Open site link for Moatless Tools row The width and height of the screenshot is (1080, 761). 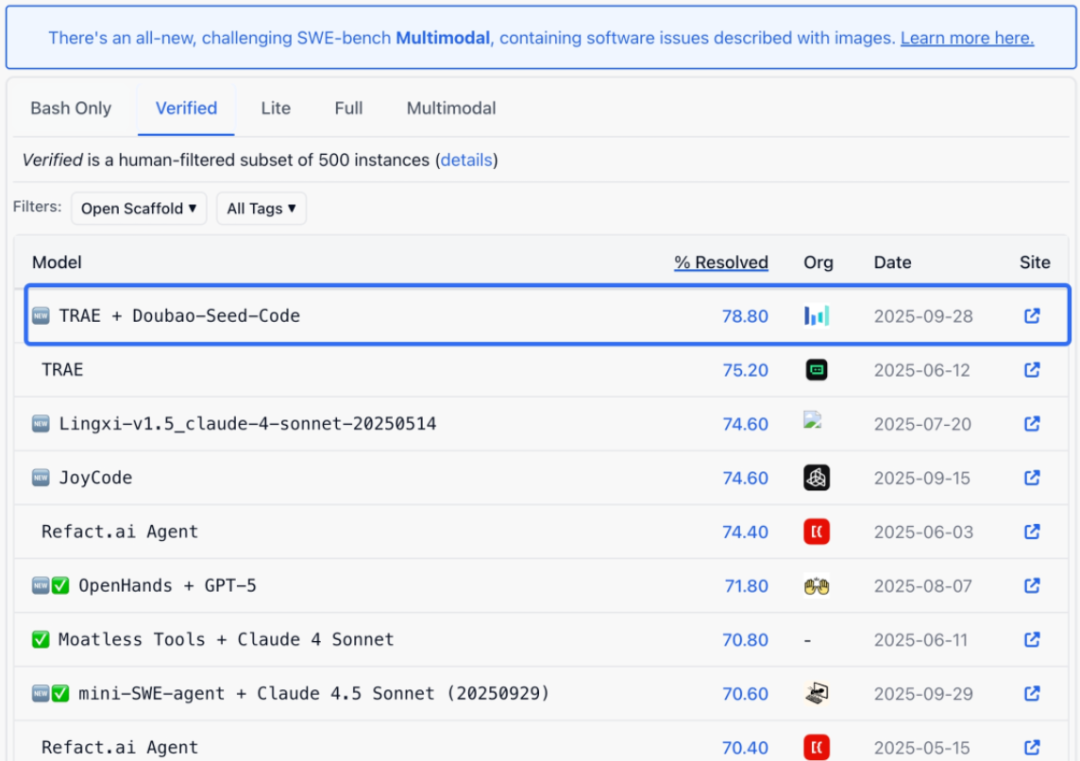tap(1032, 640)
